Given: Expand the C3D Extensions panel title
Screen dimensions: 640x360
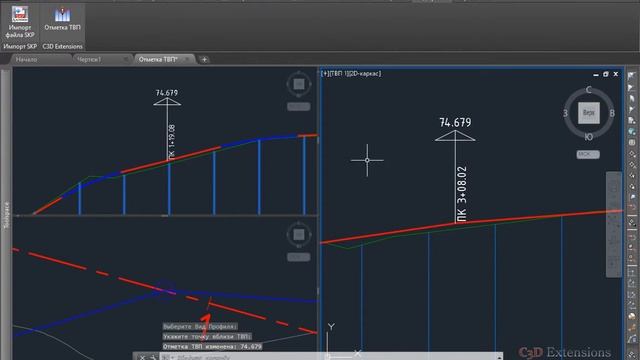Looking at the screenshot, I should click(62, 47).
